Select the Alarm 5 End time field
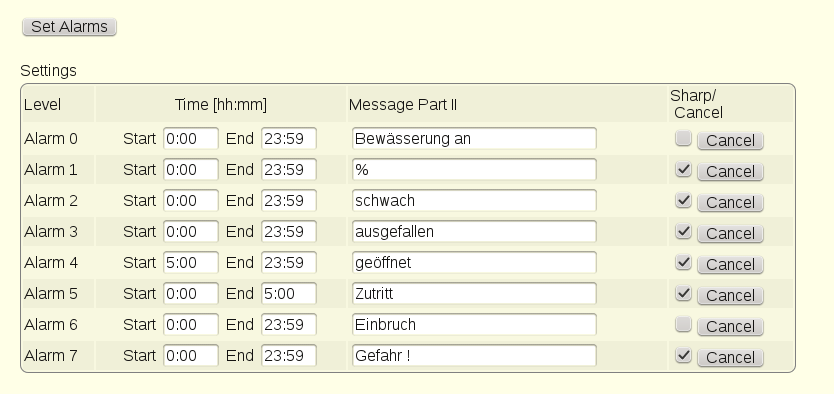The image size is (834, 394). pos(289,294)
